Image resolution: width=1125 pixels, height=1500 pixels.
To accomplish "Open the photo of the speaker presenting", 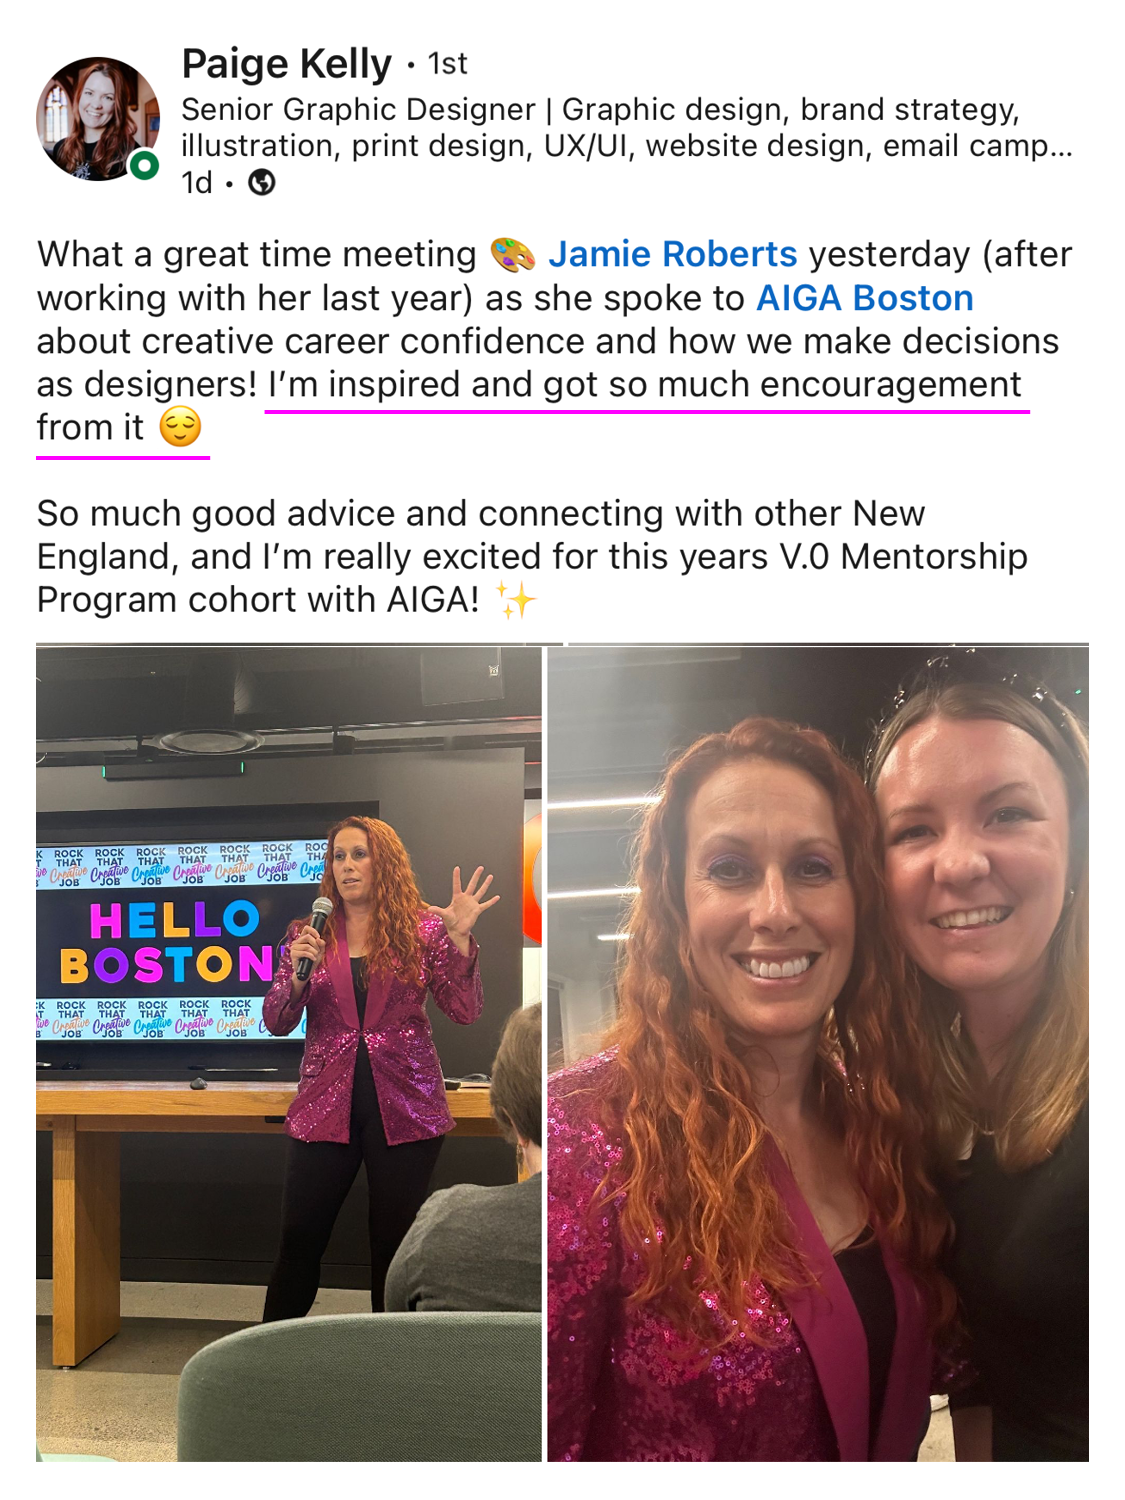I will tap(289, 1054).
